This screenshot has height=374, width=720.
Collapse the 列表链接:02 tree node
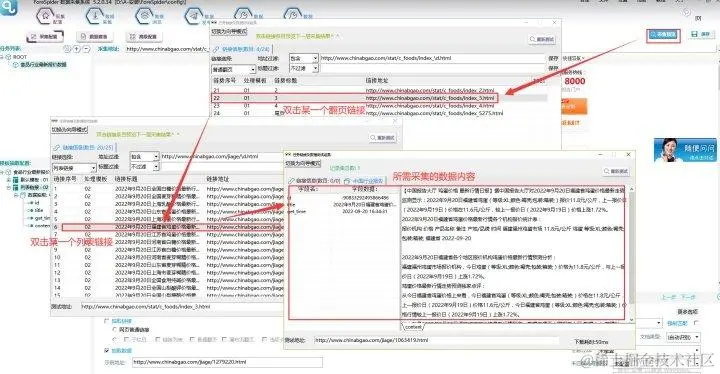coord(9,187)
